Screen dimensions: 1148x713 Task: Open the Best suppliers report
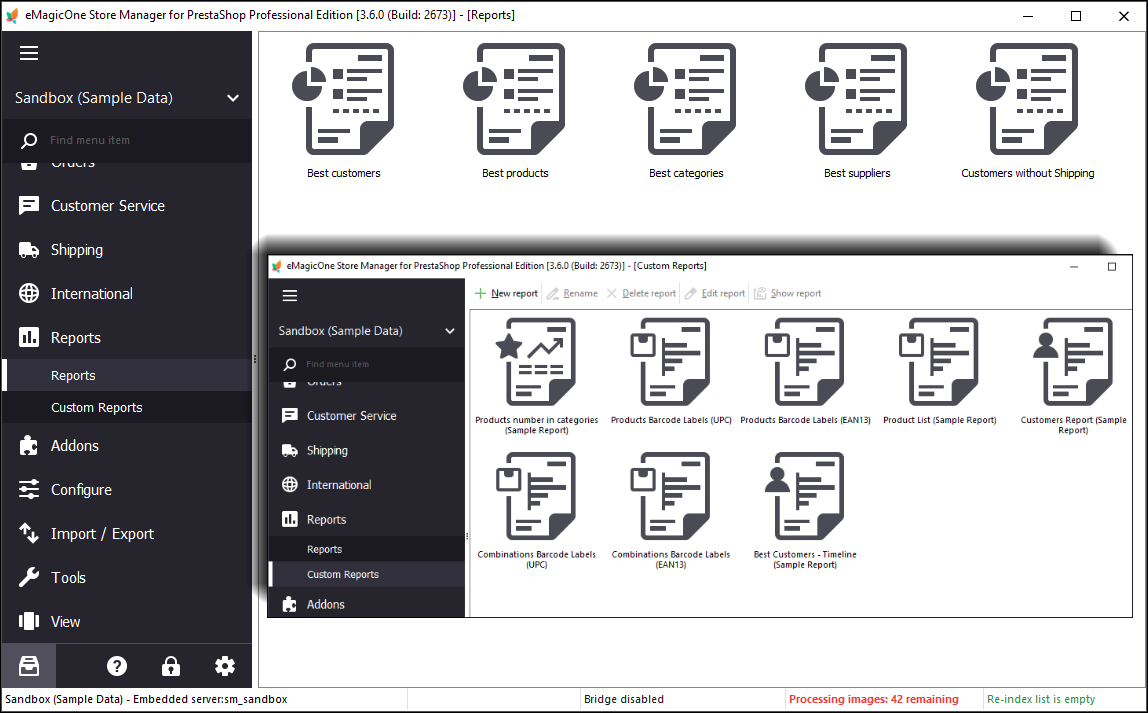point(857,110)
